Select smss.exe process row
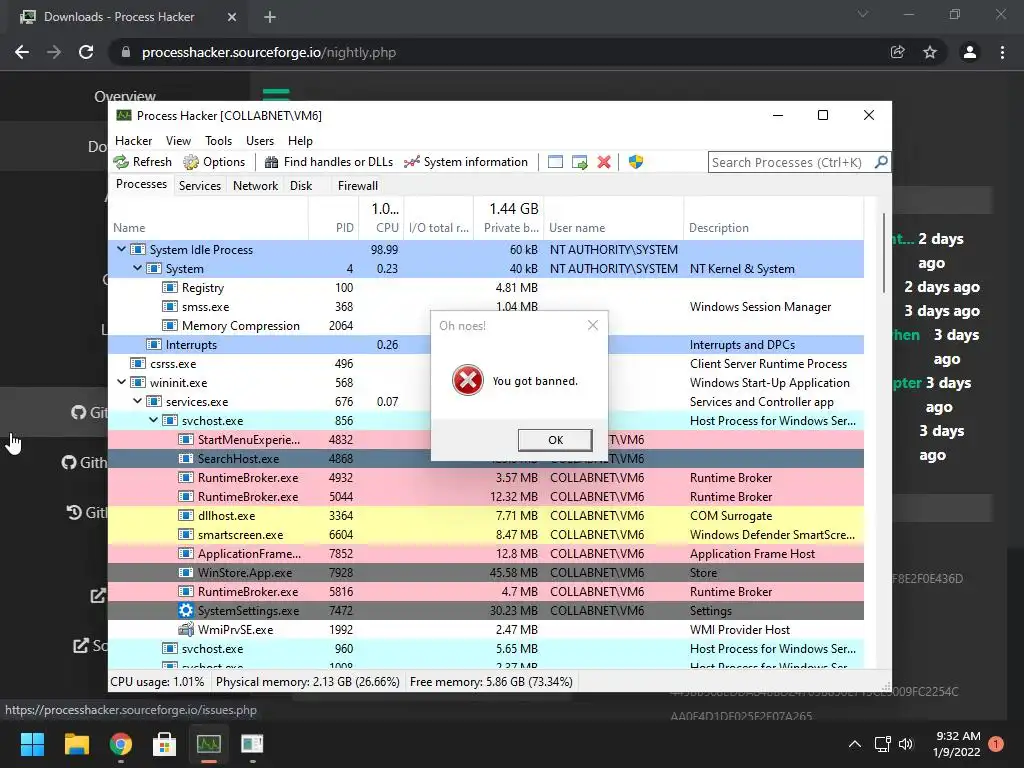This screenshot has height=768, width=1024. [x=486, y=306]
